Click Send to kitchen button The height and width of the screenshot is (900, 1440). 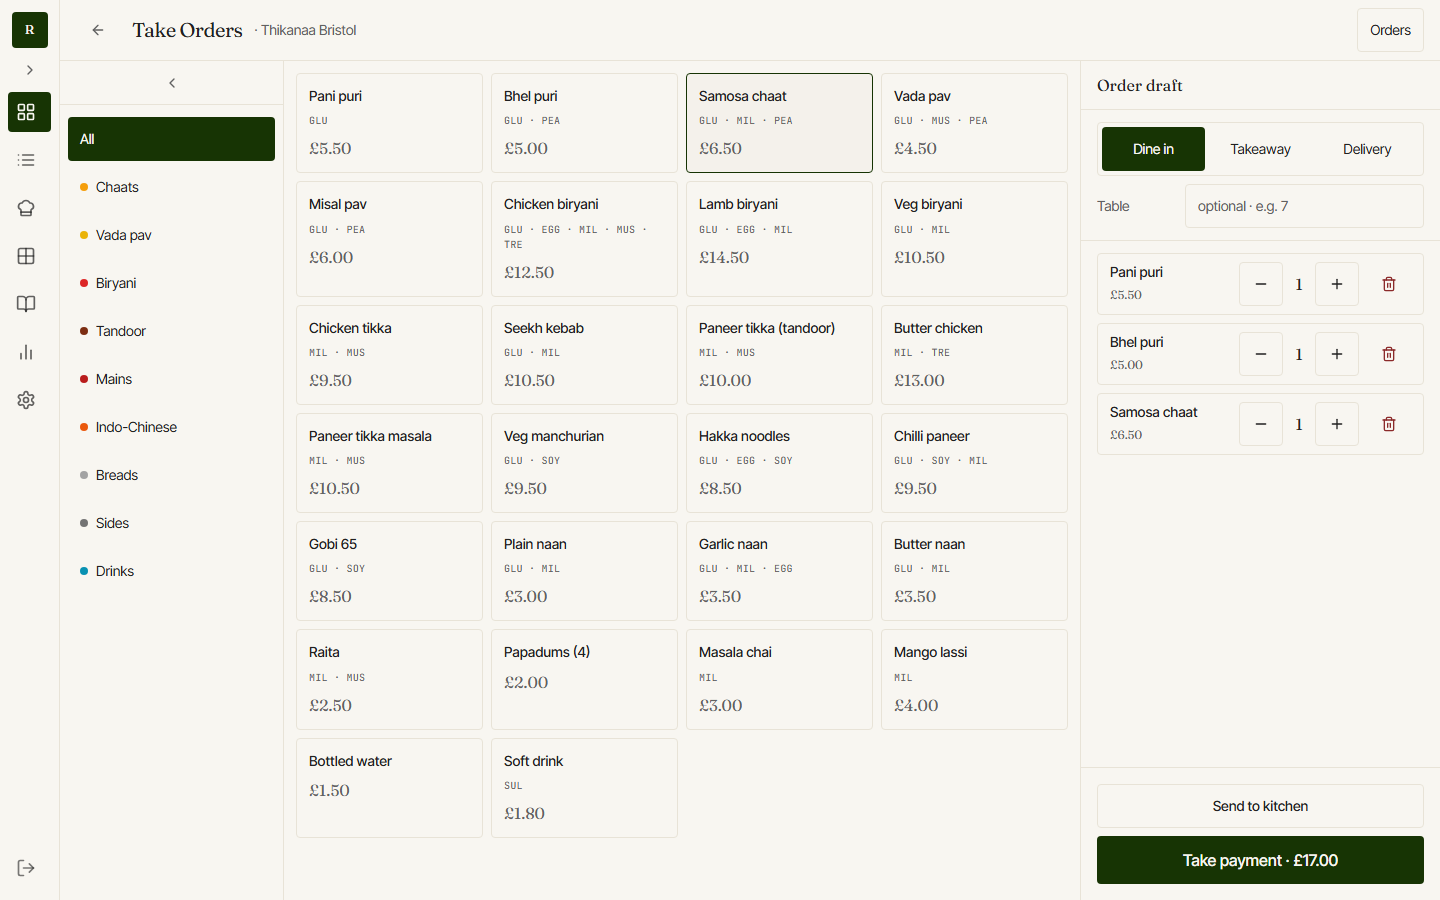point(1260,806)
